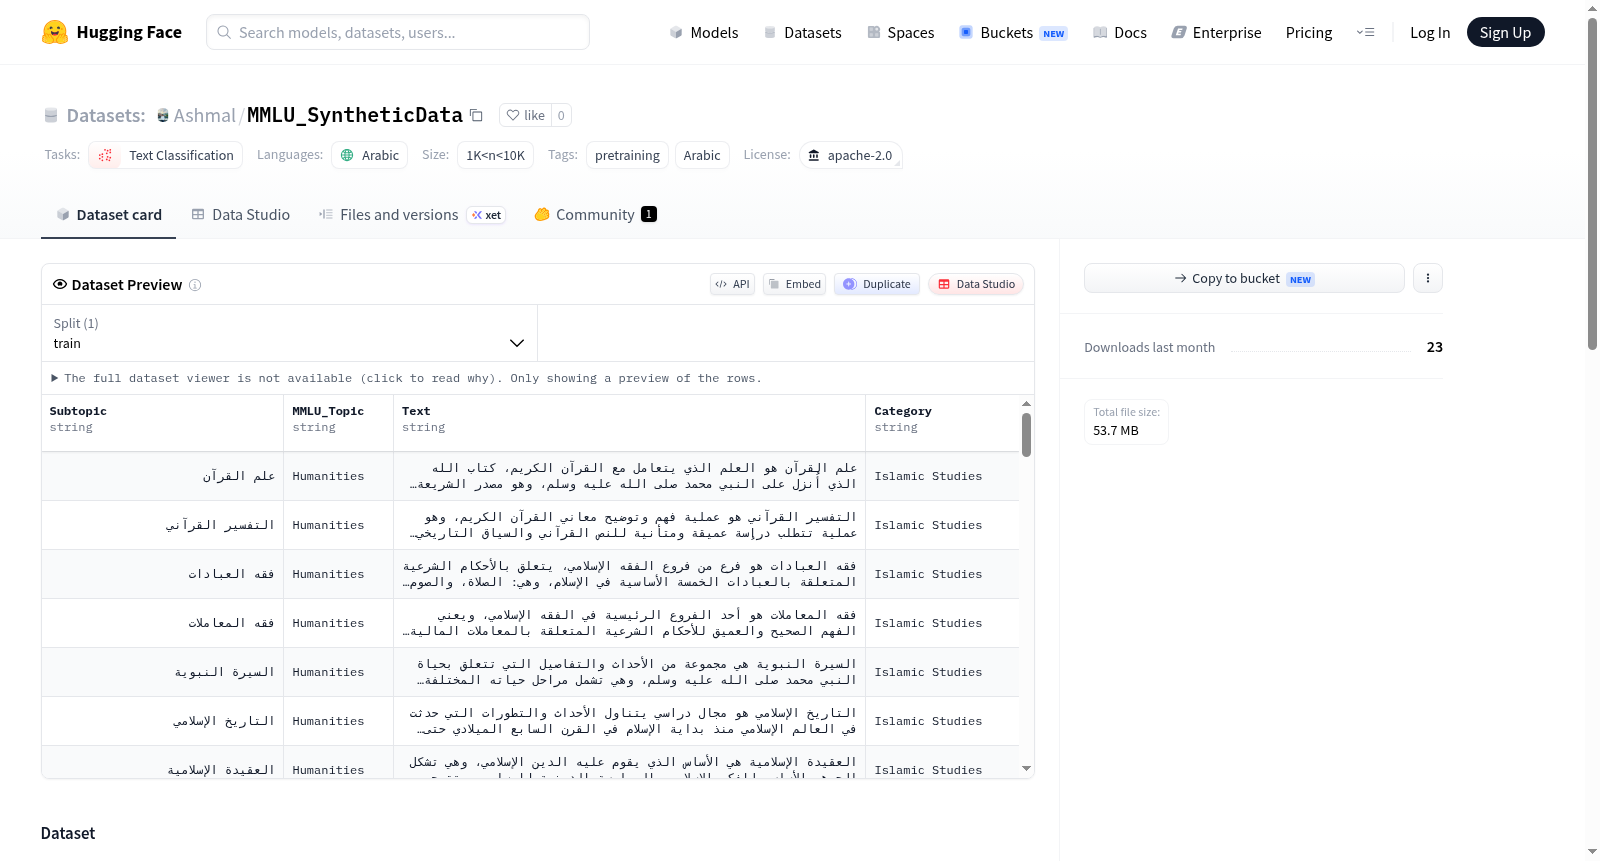Open Data Studio from preview header
This screenshot has height=861, width=1600.
[x=976, y=284]
